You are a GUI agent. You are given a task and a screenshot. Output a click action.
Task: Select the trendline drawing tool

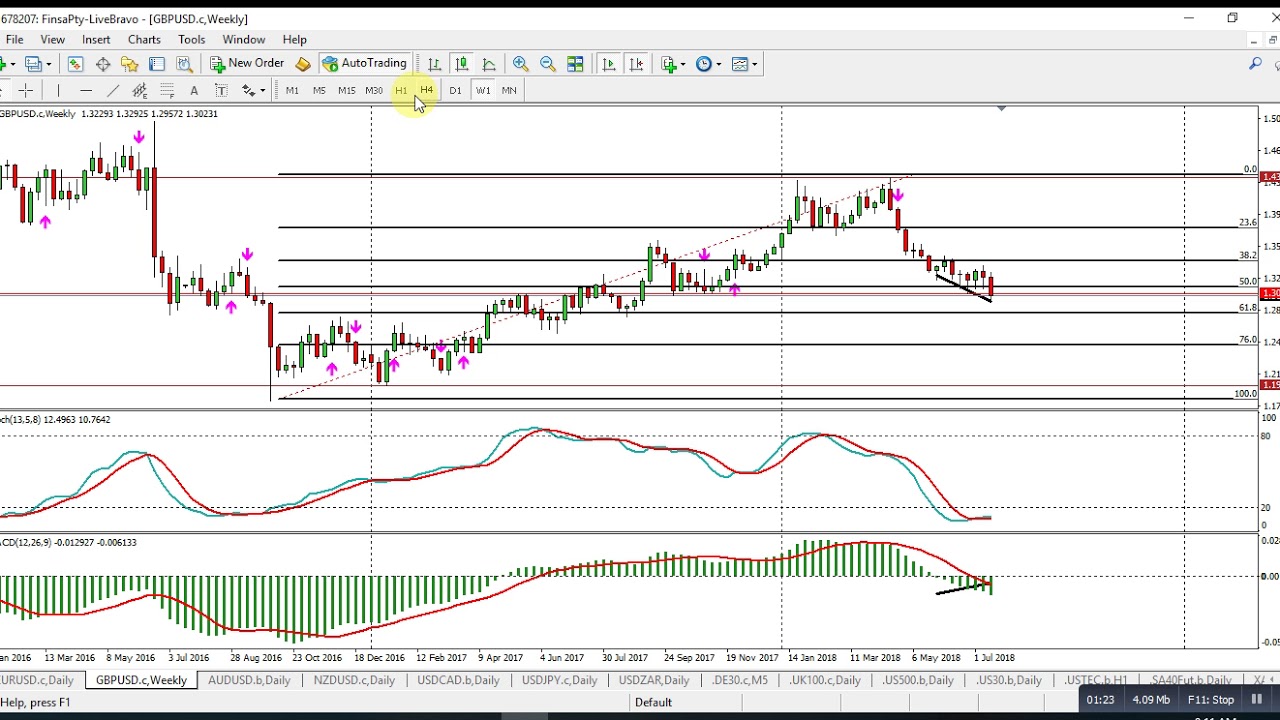pyautogui.click(x=113, y=91)
